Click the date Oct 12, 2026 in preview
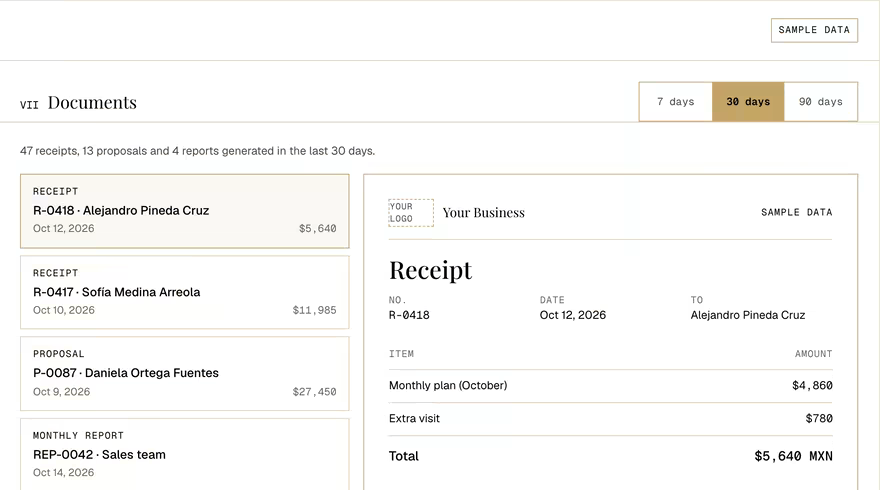Screen dimensions: 880x490 click(x=572, y=315)
